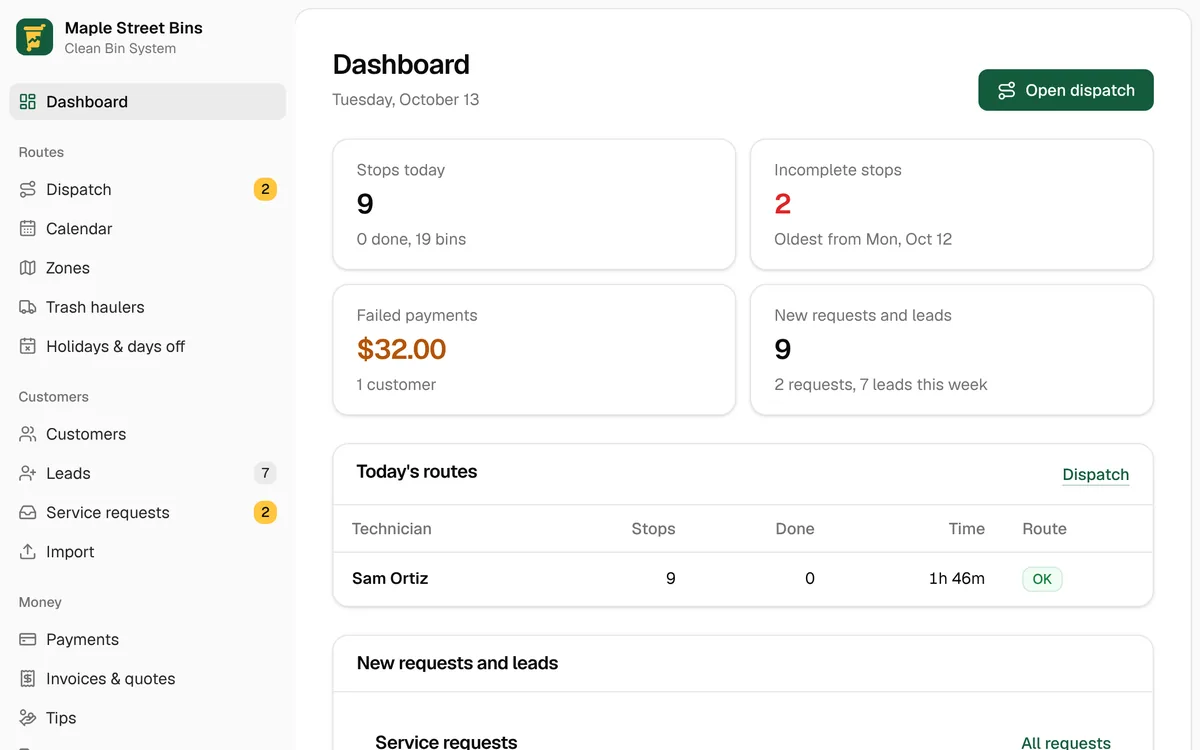Click the Today's routes heading
This screenshot has height=750, width=1200.
tap(417, 472)
